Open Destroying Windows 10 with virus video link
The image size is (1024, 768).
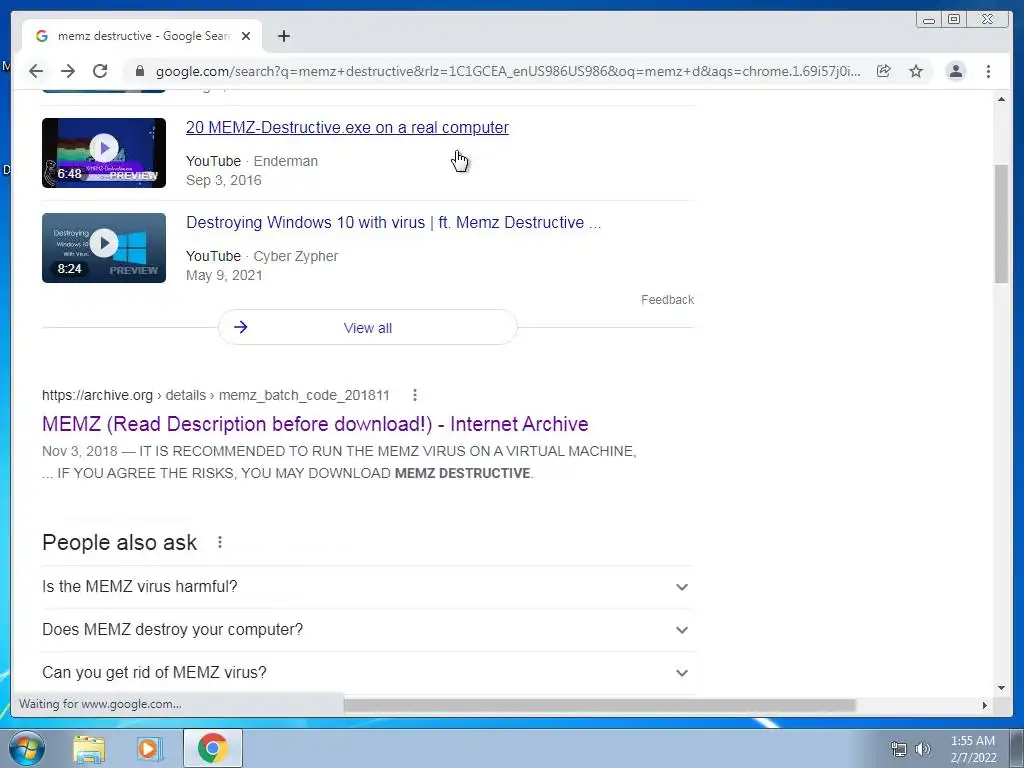point(393,222)
